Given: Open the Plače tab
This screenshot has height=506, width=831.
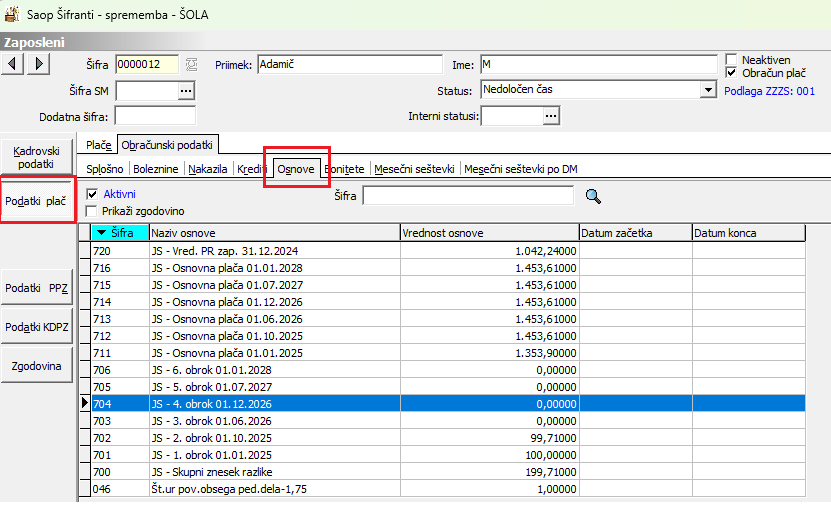Looking at the screenshot, I should (x=98, y=145).
